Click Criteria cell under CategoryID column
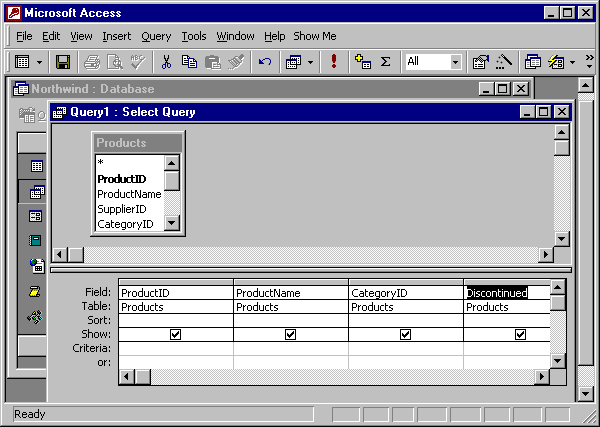This screenshot has height=427, width=600. (x=406, y=349)
